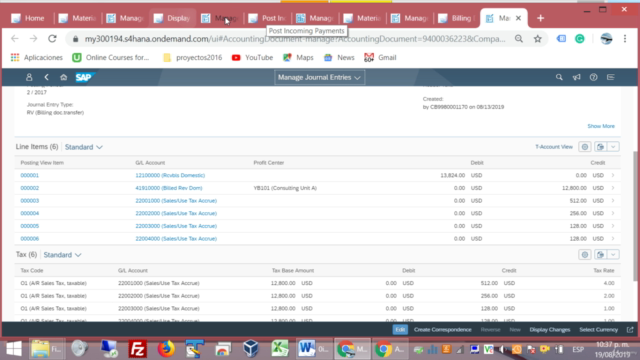Screen dimensions: 640x360
Task: Expand Tax export options arrow
Action: coord(613,255)
